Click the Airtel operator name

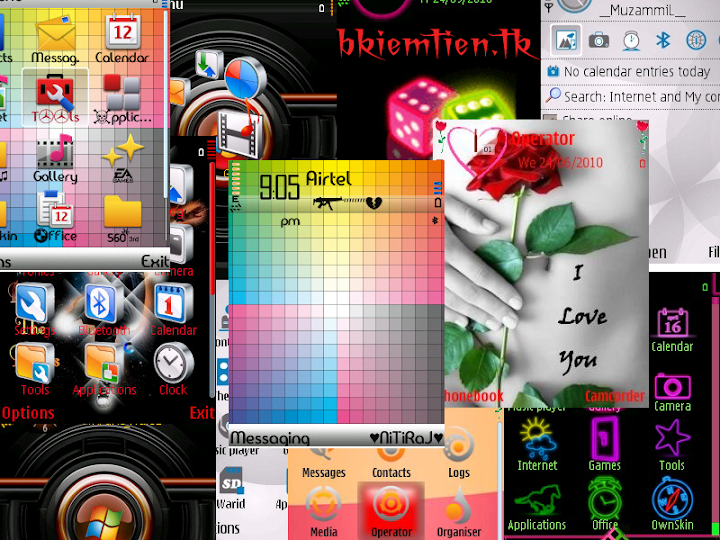[x=328, y=179]
